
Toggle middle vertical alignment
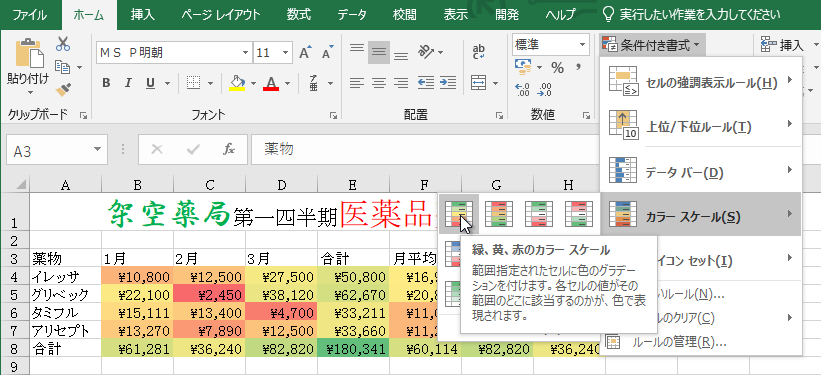(x=379, y=52)
